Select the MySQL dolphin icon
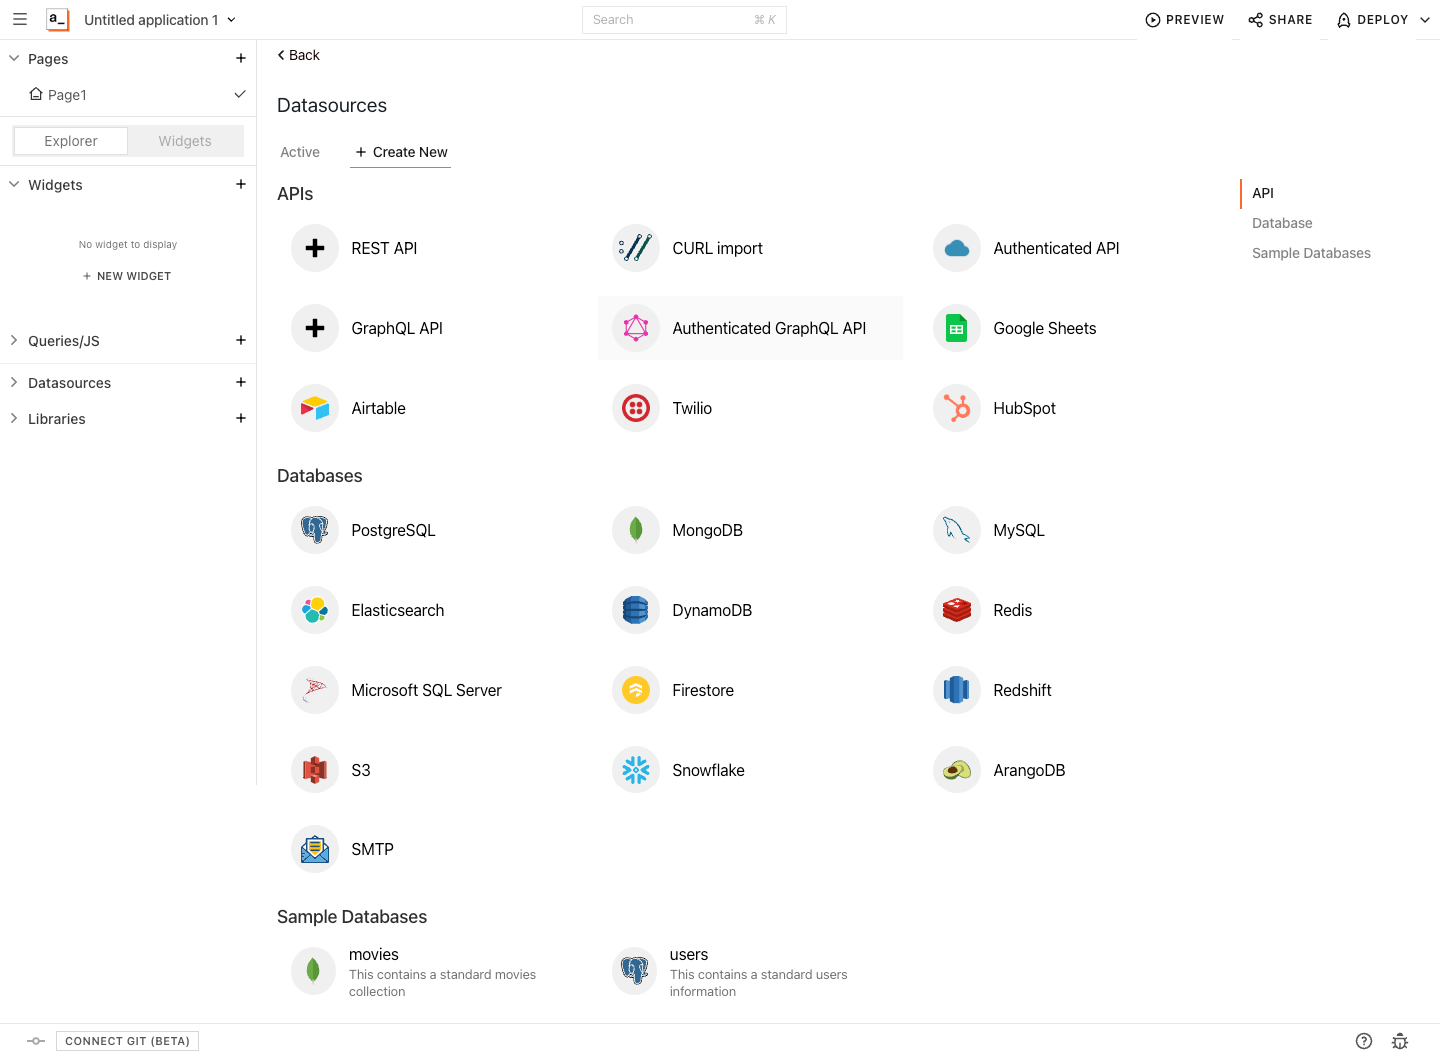 957,530
